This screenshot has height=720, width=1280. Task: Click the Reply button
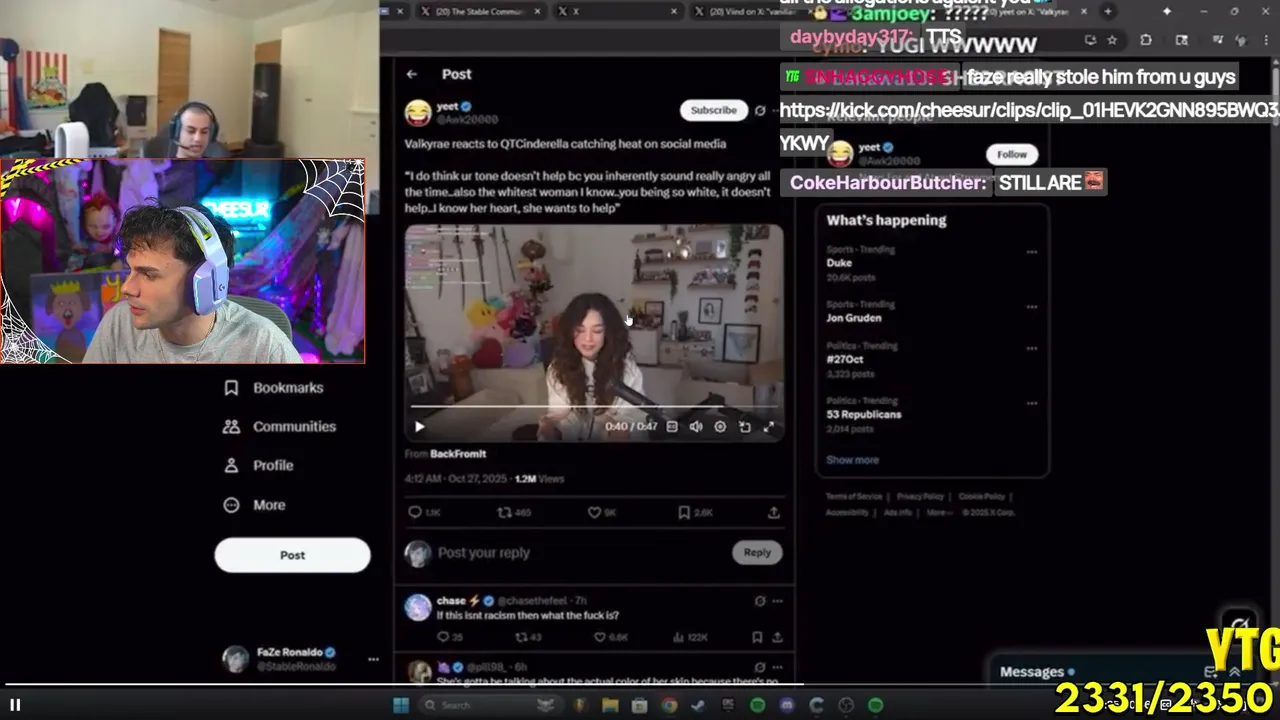point(757,552)
